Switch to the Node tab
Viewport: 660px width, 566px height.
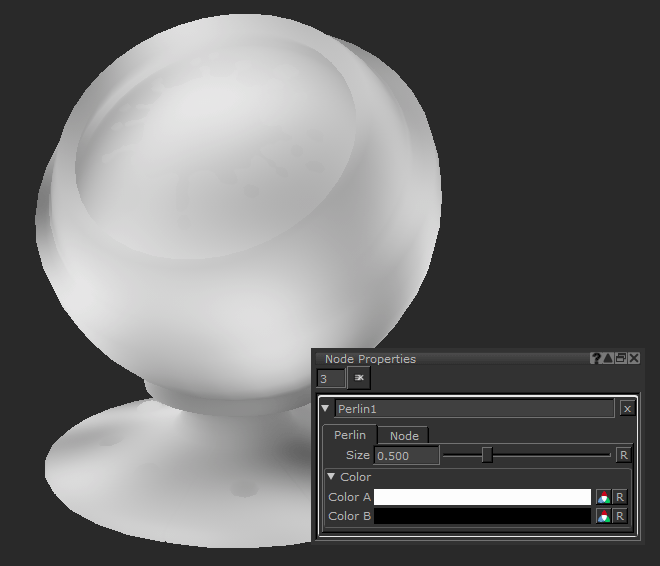click(404, 436)
